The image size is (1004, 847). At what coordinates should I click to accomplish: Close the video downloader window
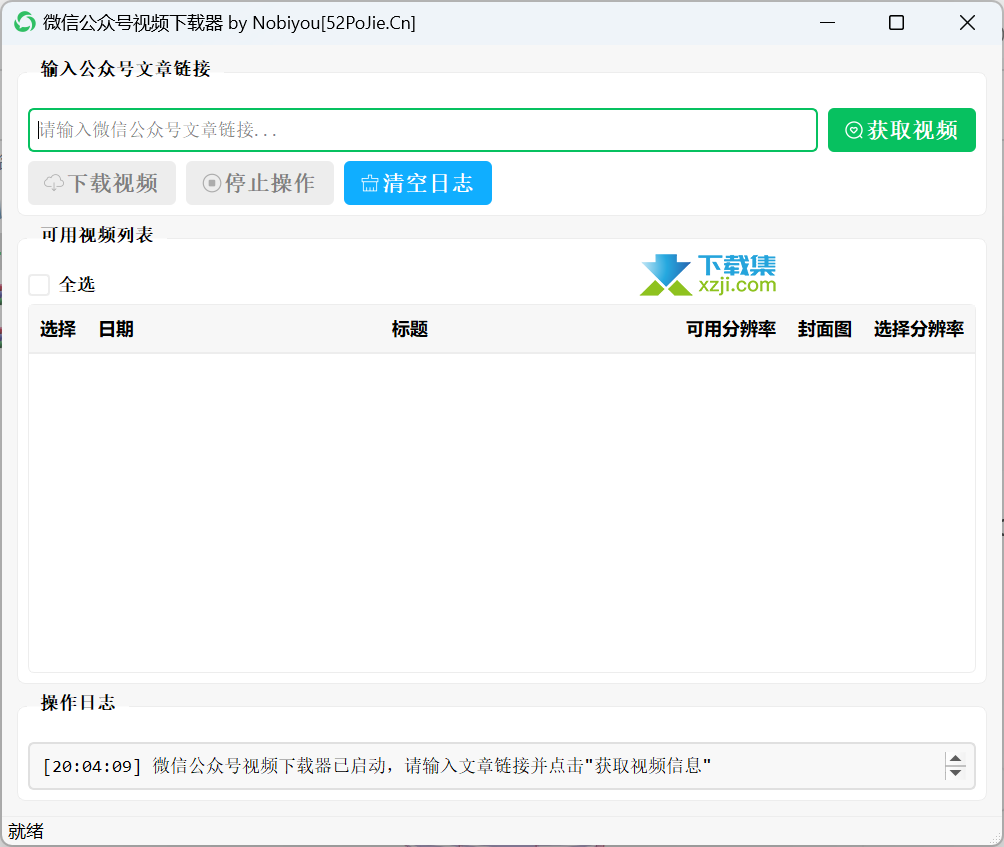pyautogui.click(x=967, y=22)
